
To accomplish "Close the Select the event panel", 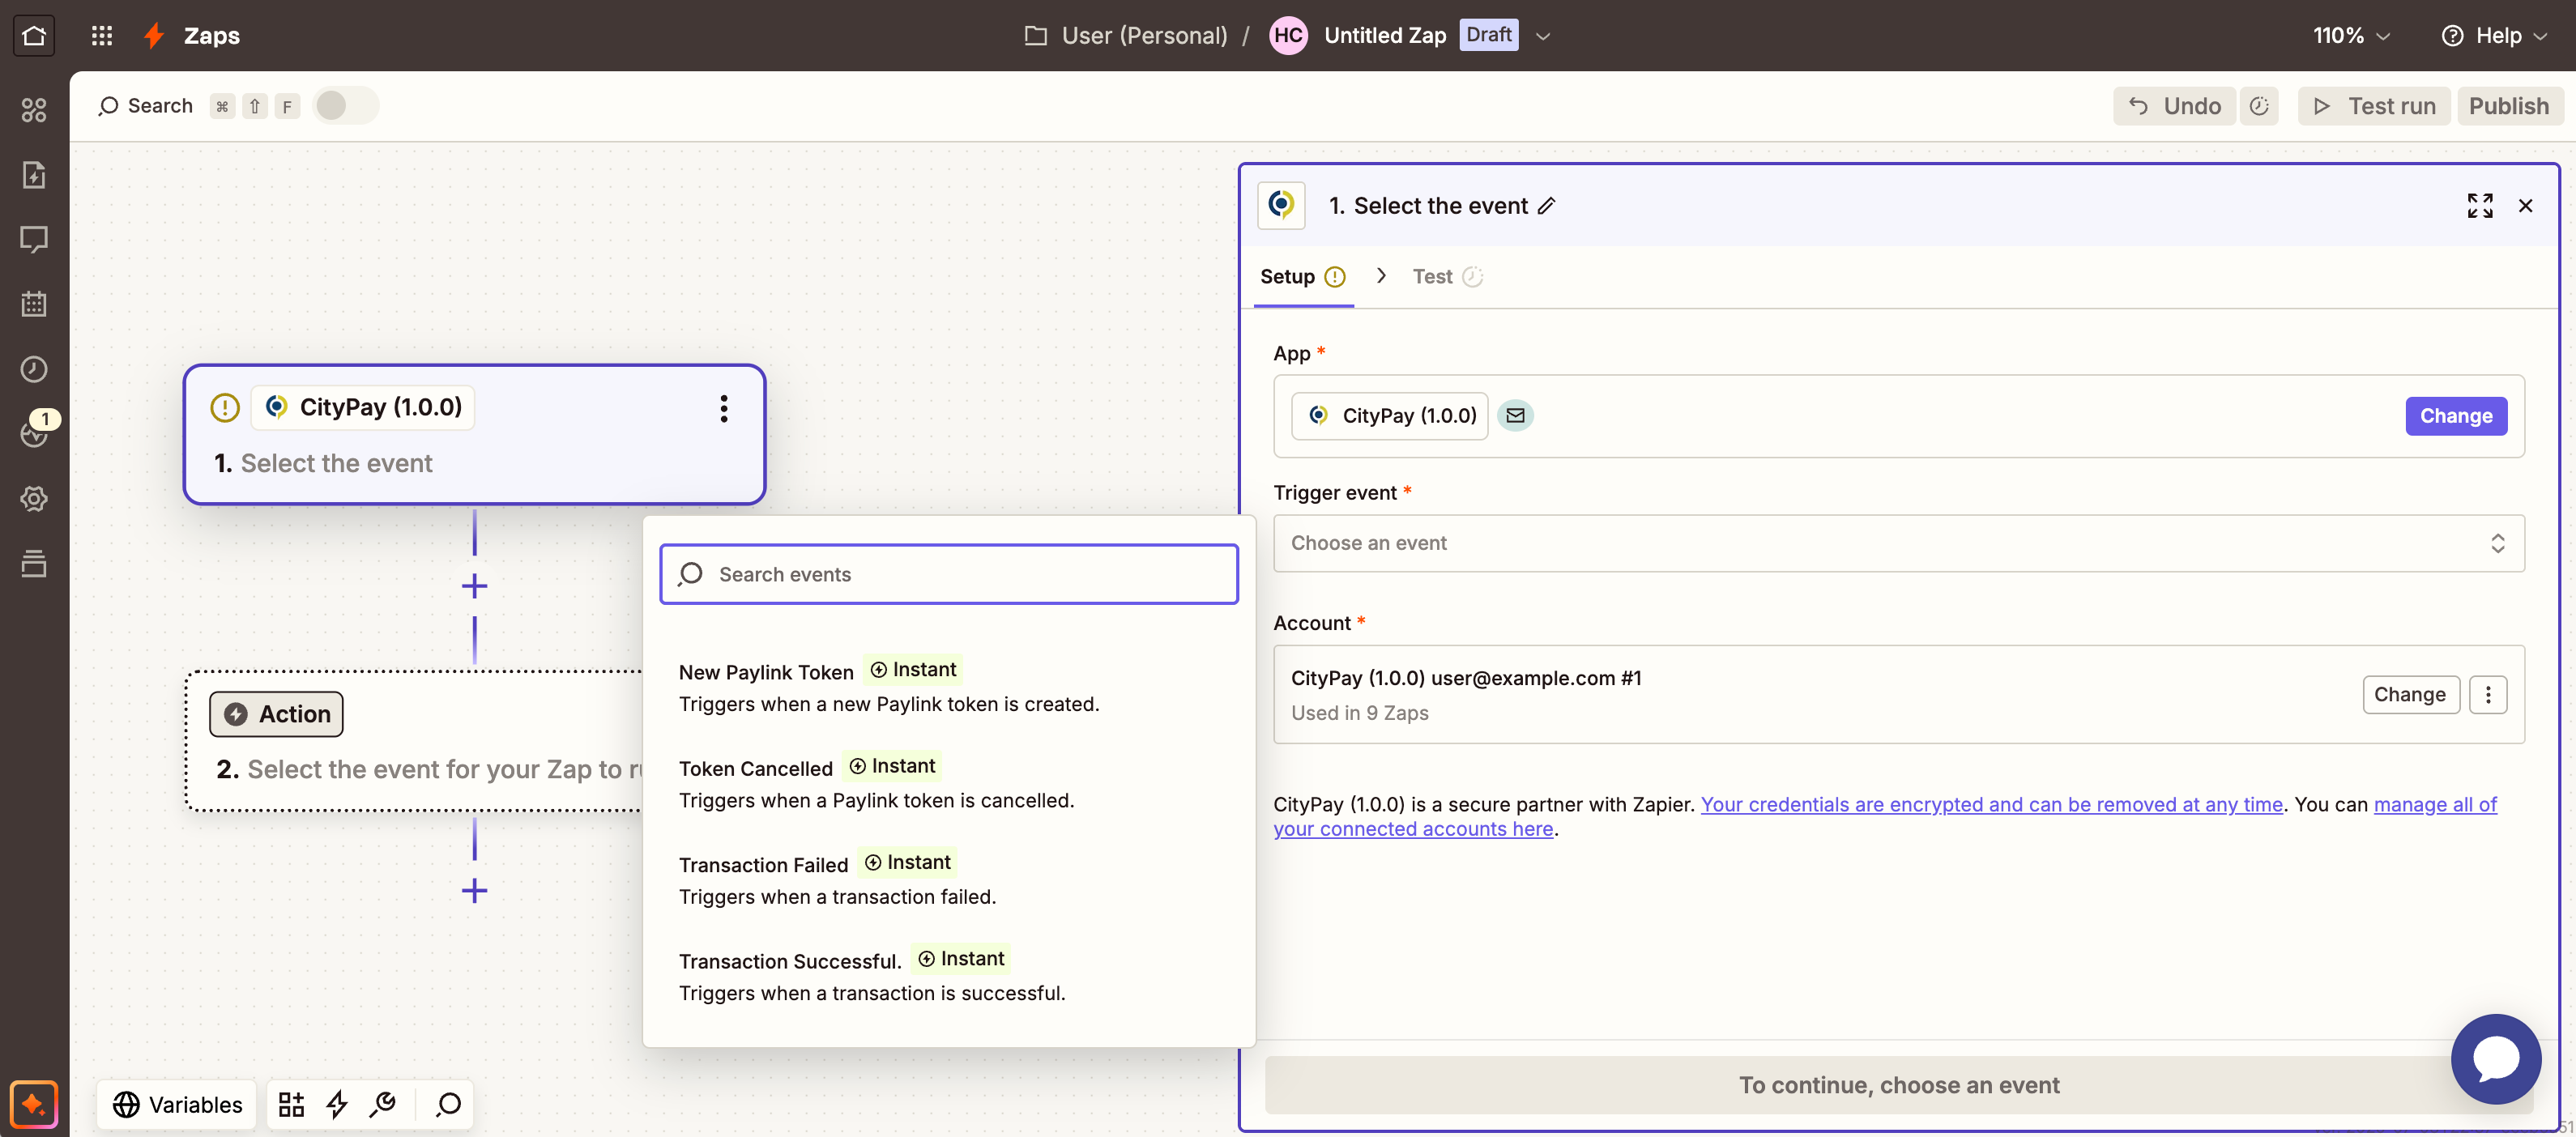I will (x=2525, y=206).
